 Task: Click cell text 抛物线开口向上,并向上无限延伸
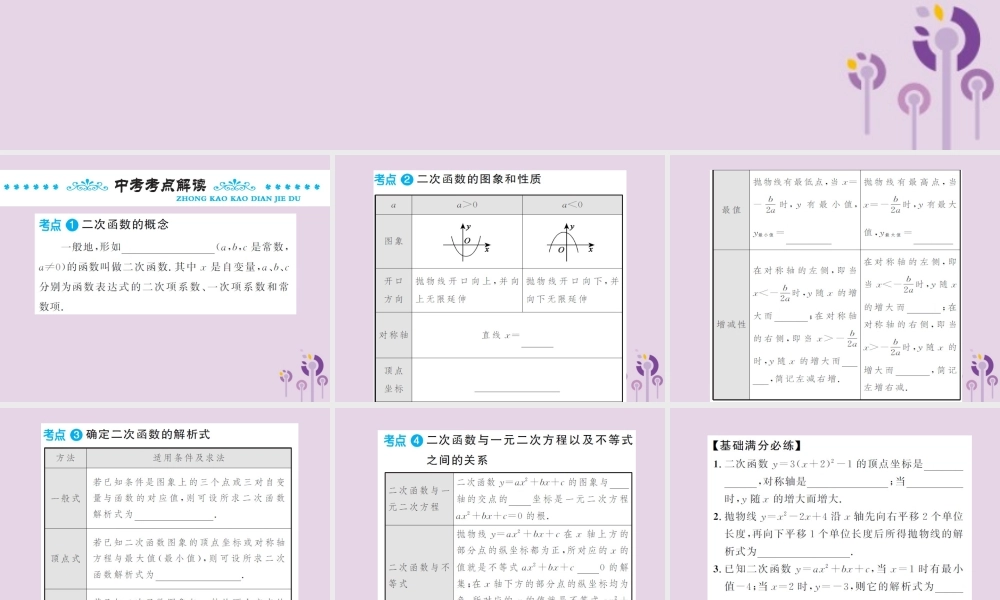pyautogui.click(x=467, y=290)
